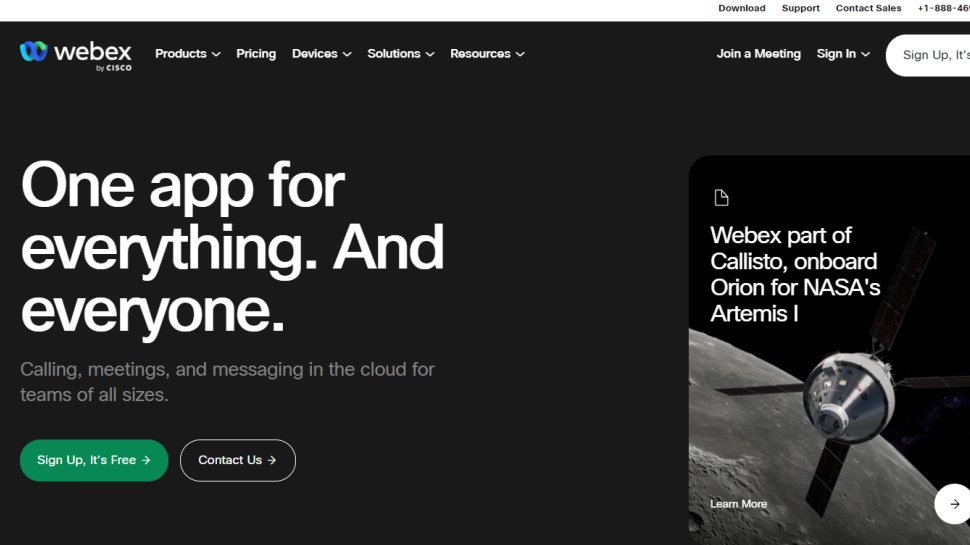Click the white Sign Up button in header

[x=928, y=55]
